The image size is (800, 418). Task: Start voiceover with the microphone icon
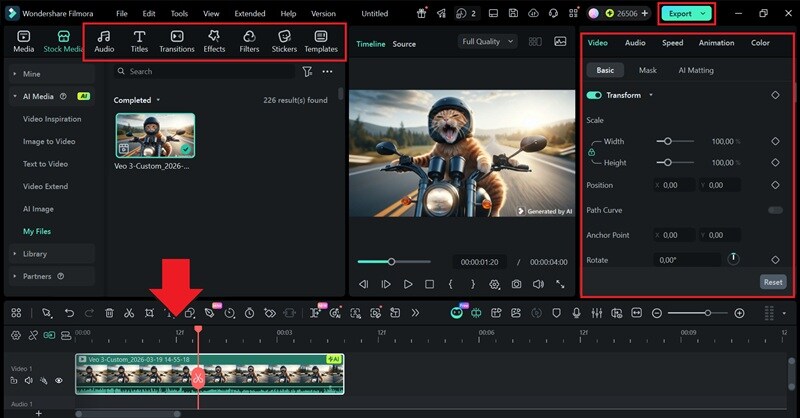coord(577,313)
